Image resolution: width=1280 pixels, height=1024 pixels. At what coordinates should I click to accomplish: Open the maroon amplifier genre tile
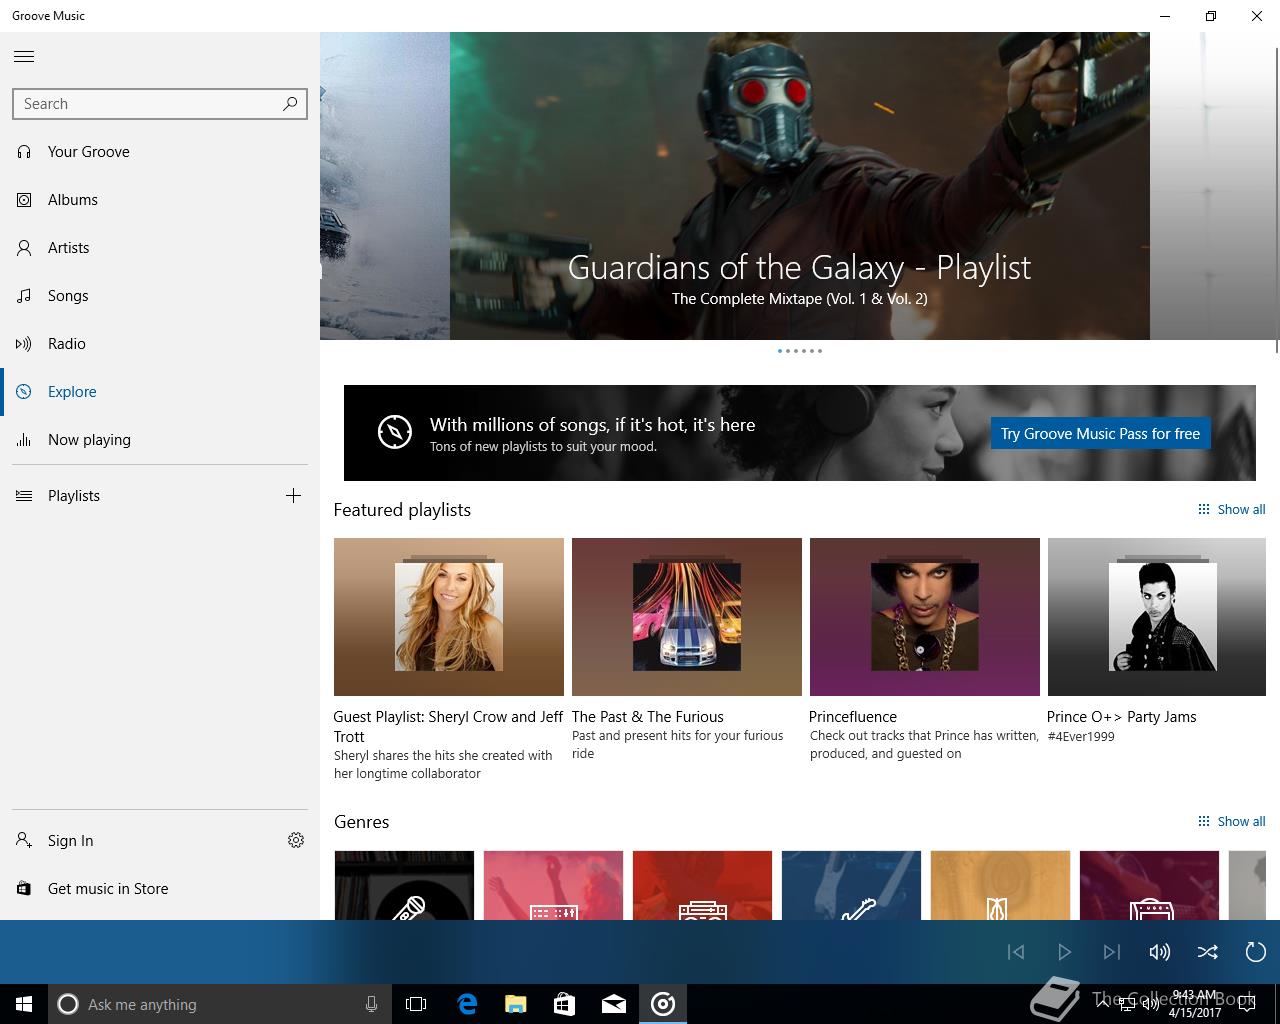pyautogui.click(x=1149, y=885)
